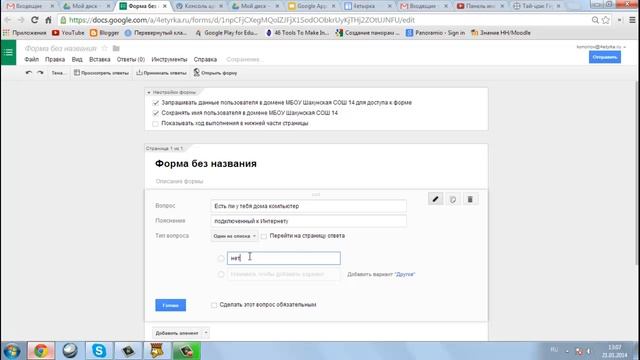Viewport: 640px width, 360px height.
Task: Click the browser address bar URL
Action: click(x=242, y=20)
